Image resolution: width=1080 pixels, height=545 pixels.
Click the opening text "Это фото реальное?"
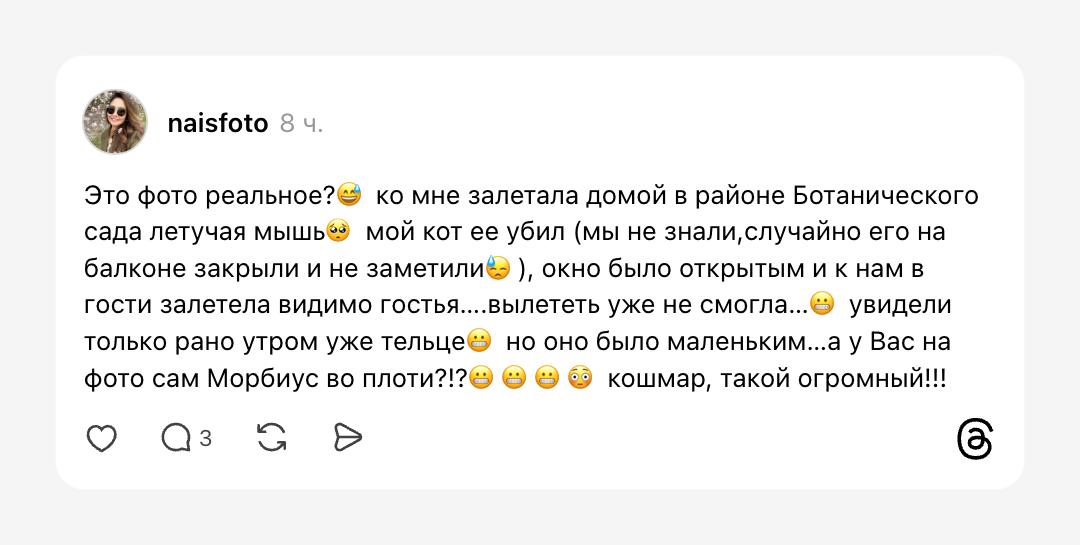(x=210, y=194)
